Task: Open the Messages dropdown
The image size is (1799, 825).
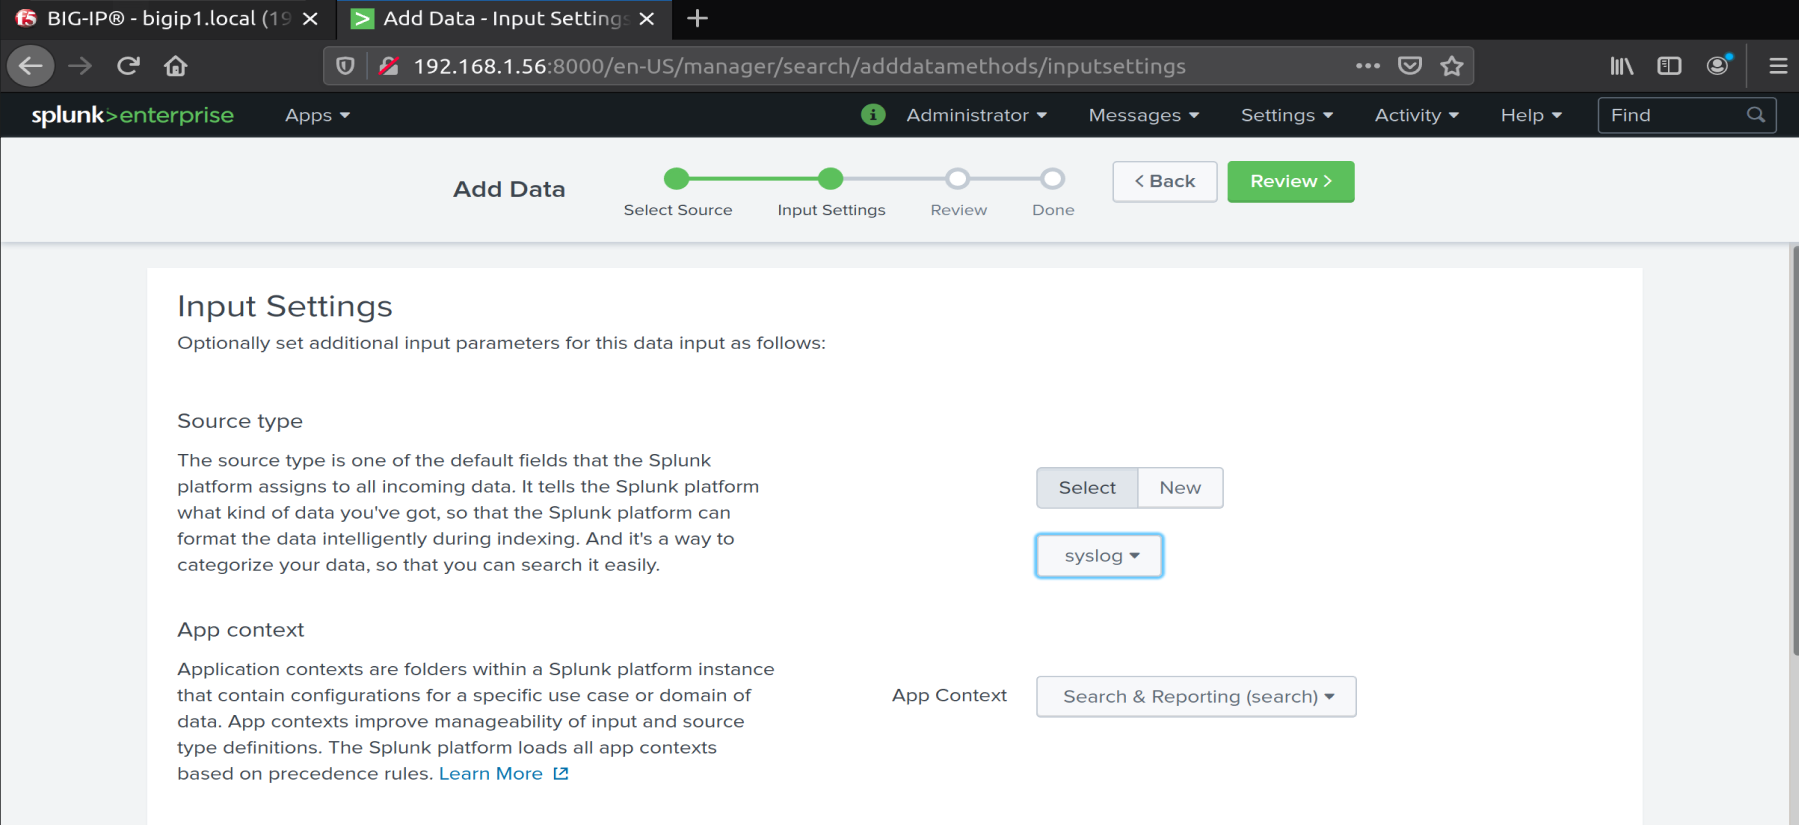Action: point(1144,115)
